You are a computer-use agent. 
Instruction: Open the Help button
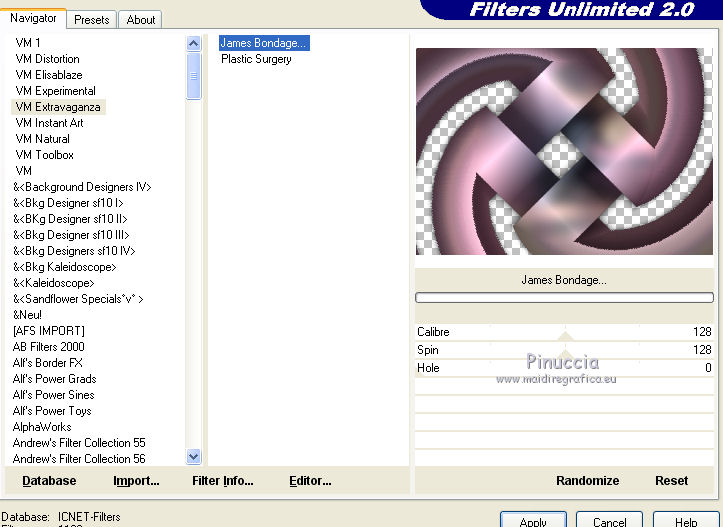[686, 520]
